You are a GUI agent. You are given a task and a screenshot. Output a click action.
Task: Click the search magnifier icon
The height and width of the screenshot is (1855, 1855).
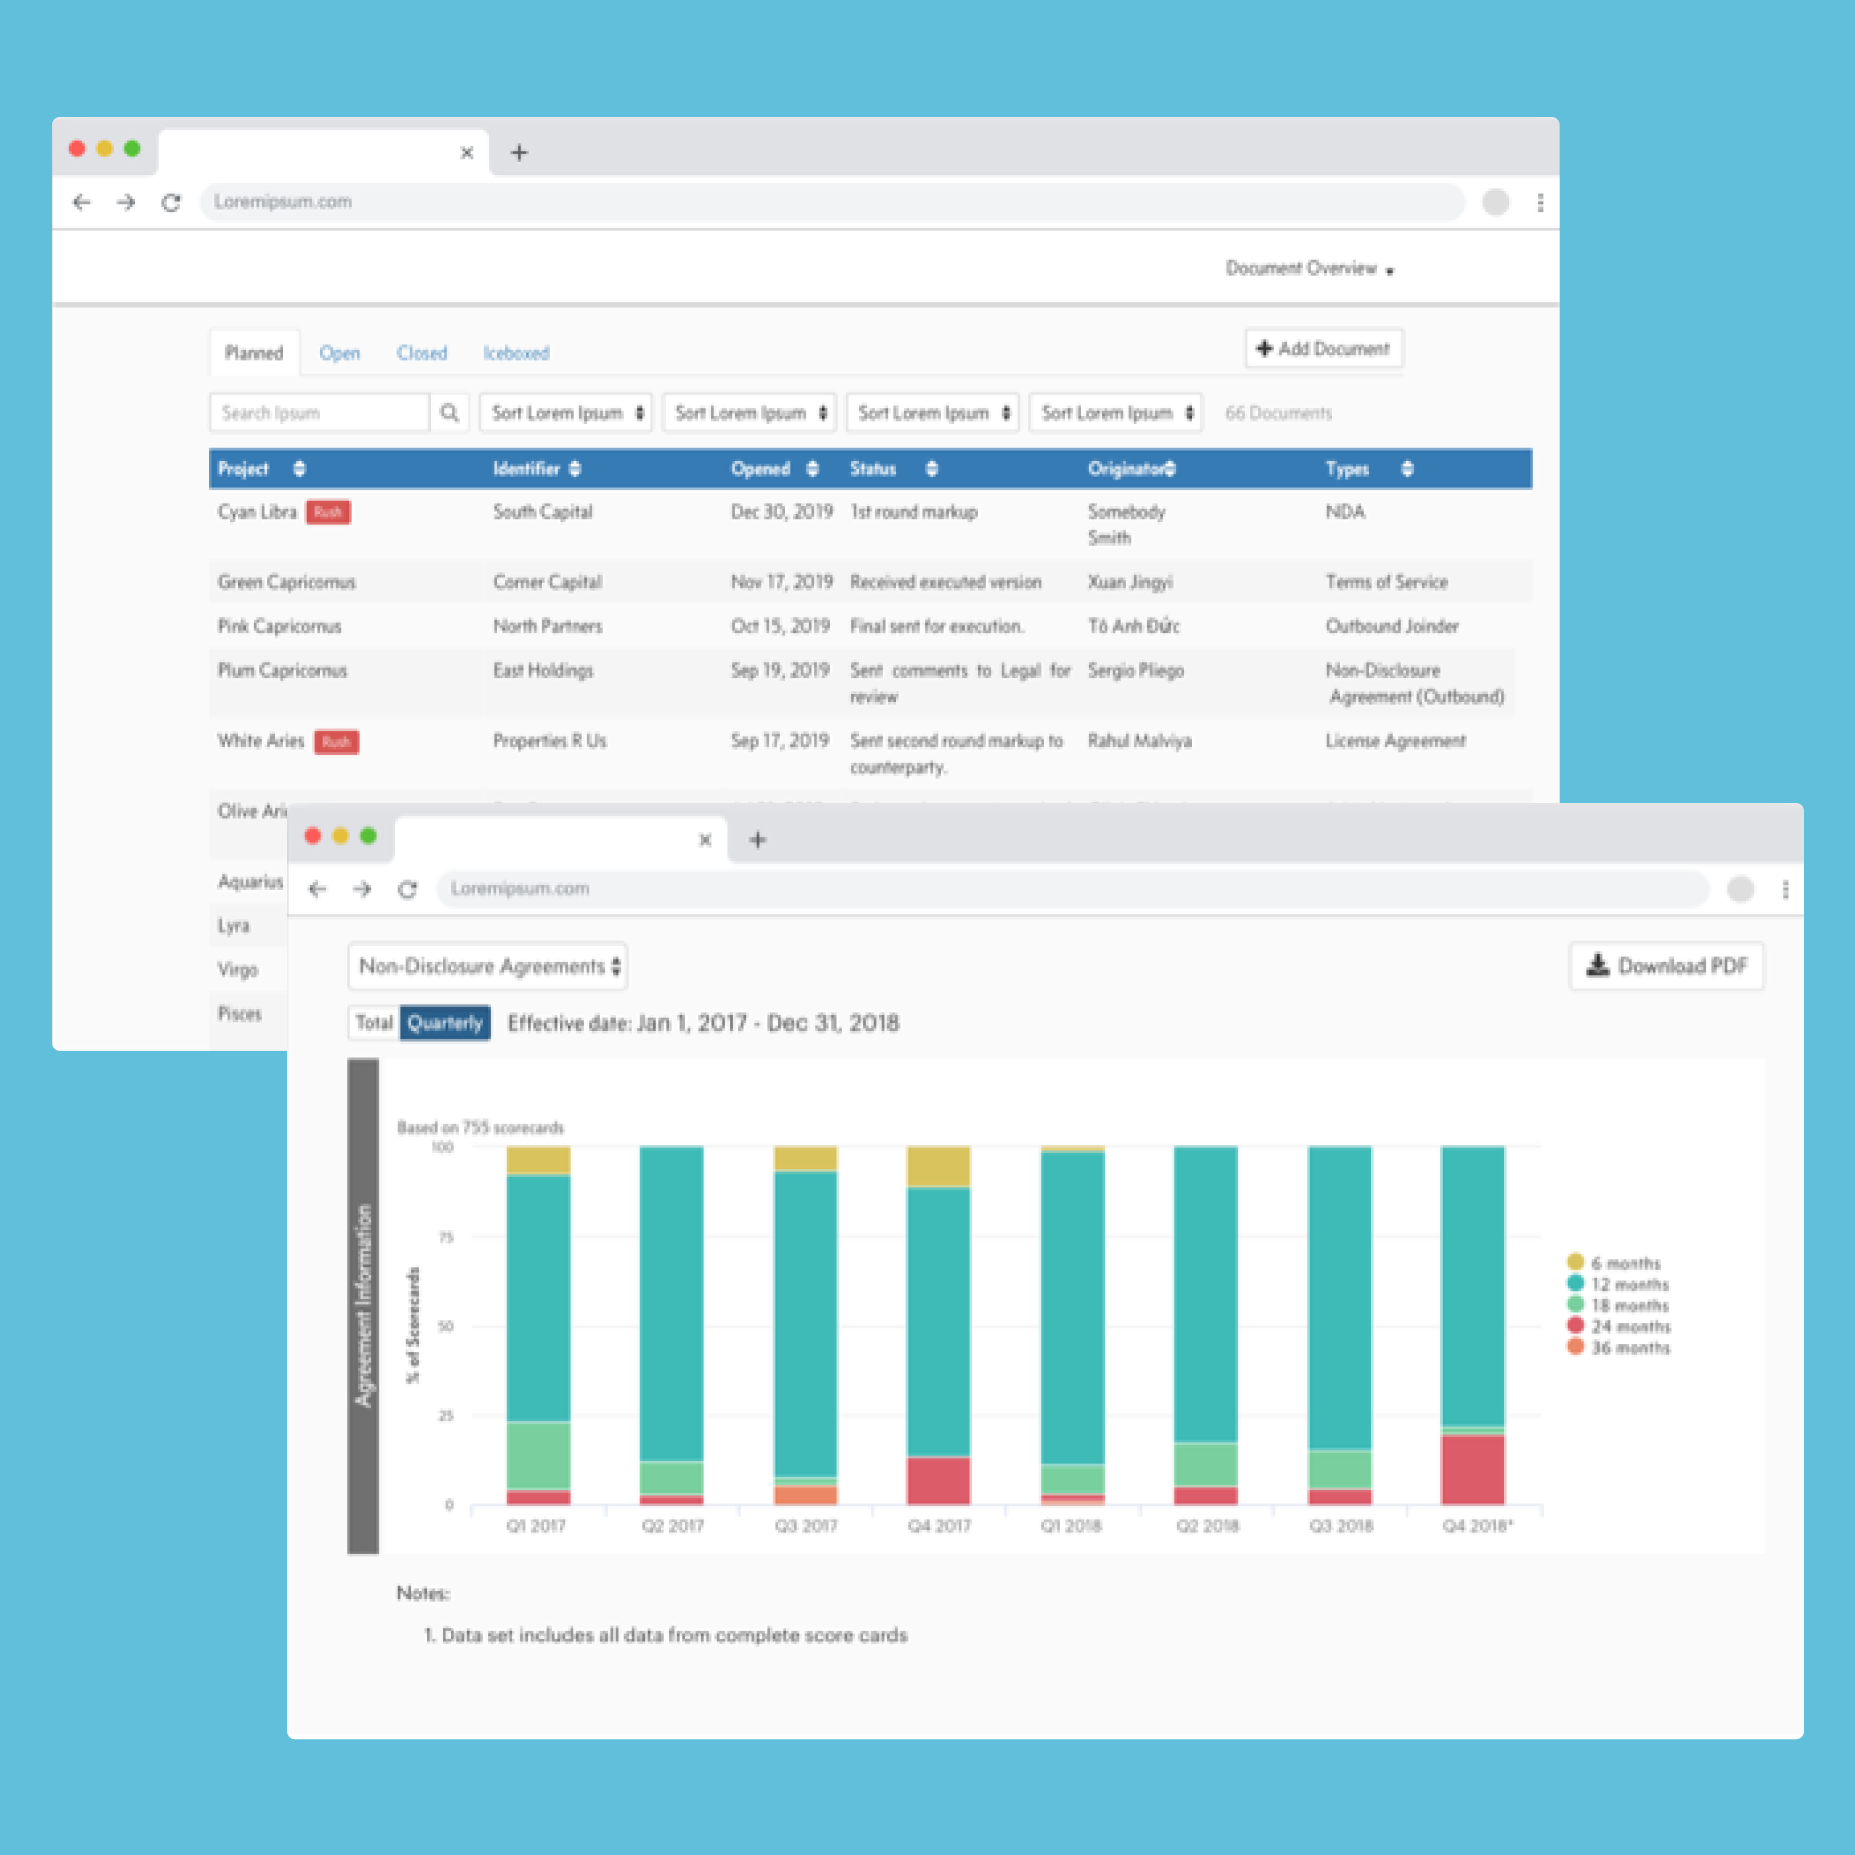(x=450, y=413)
